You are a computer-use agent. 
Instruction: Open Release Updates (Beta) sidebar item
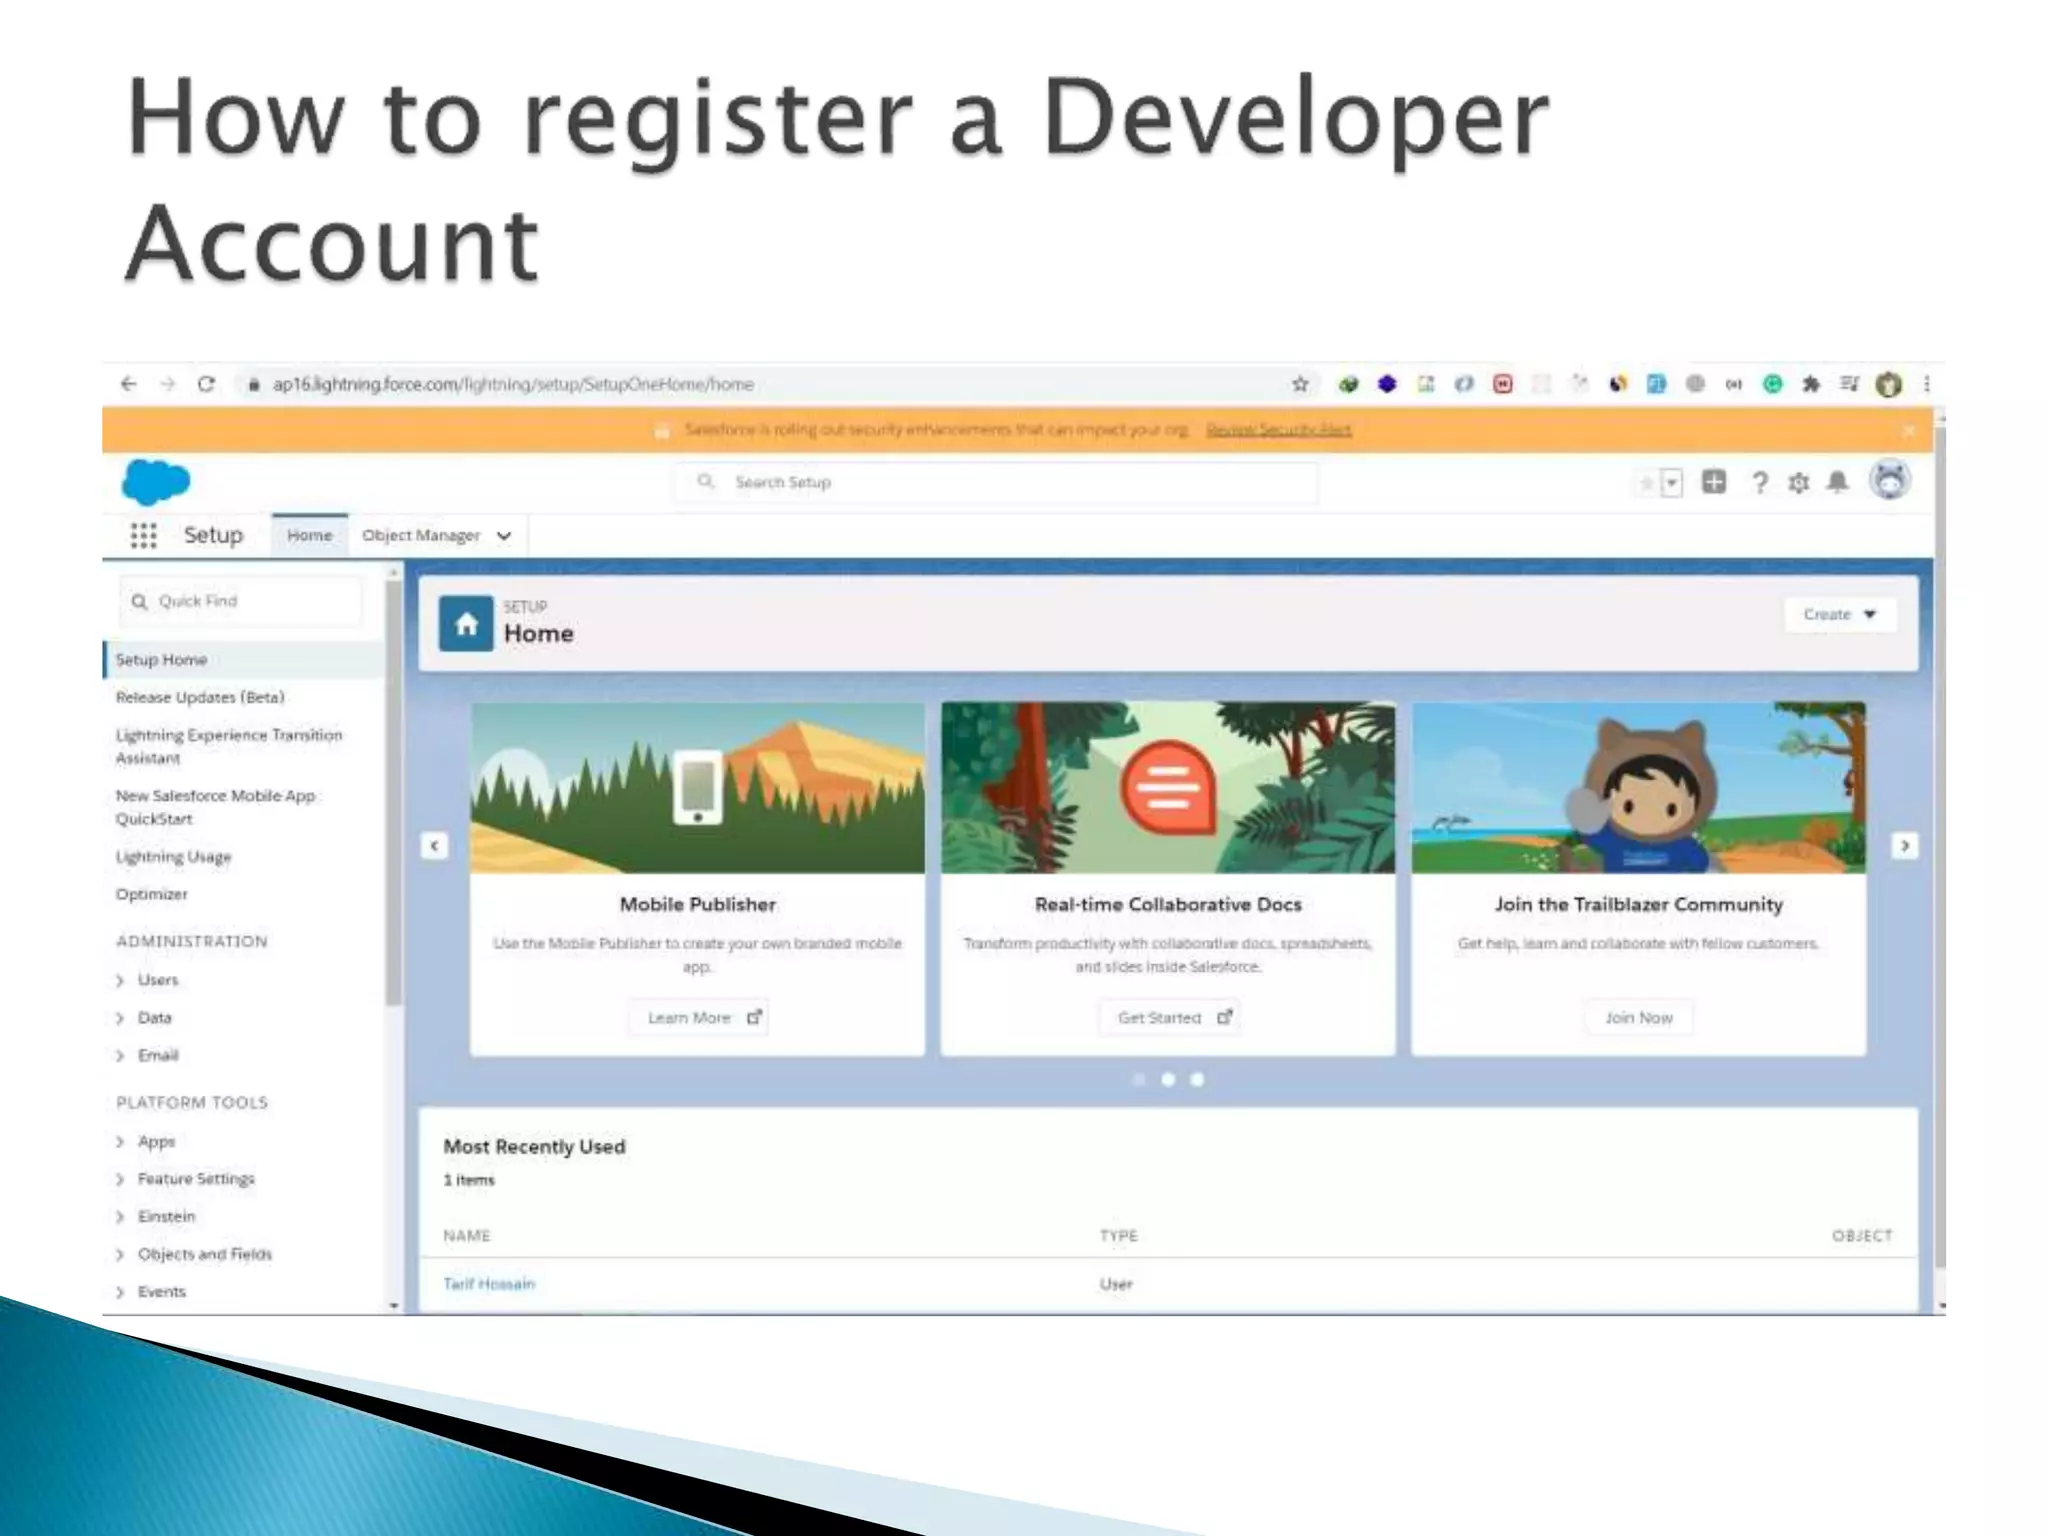200,697
